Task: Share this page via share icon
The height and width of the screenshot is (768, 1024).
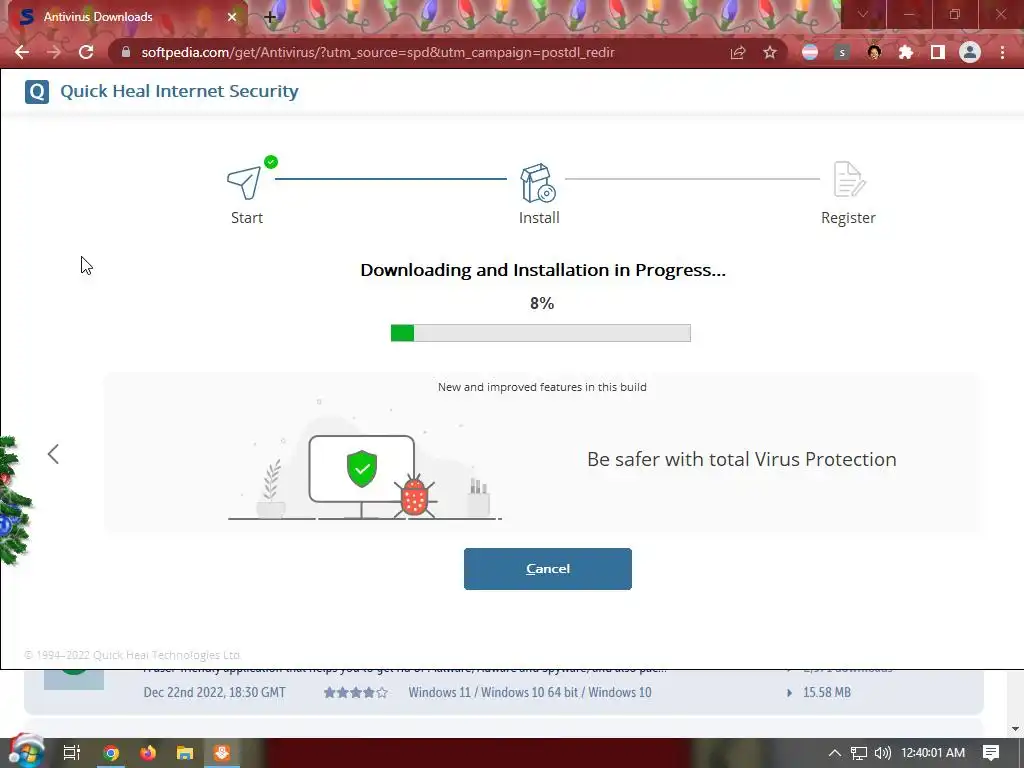Action: (738, 52)
